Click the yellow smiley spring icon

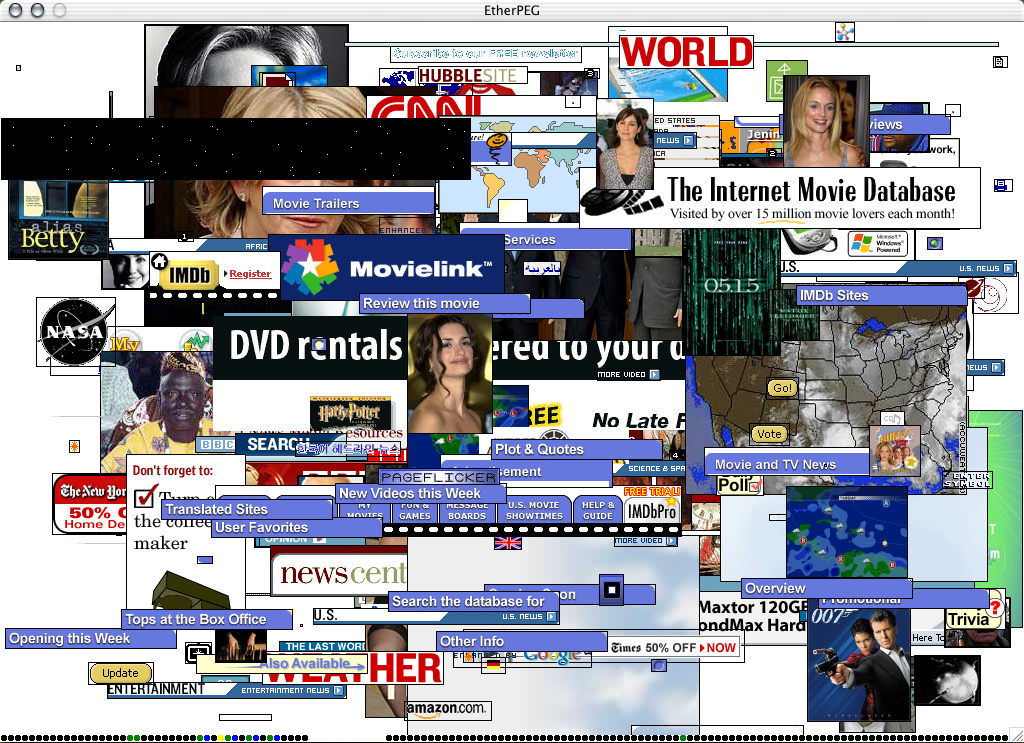[498, 148]
